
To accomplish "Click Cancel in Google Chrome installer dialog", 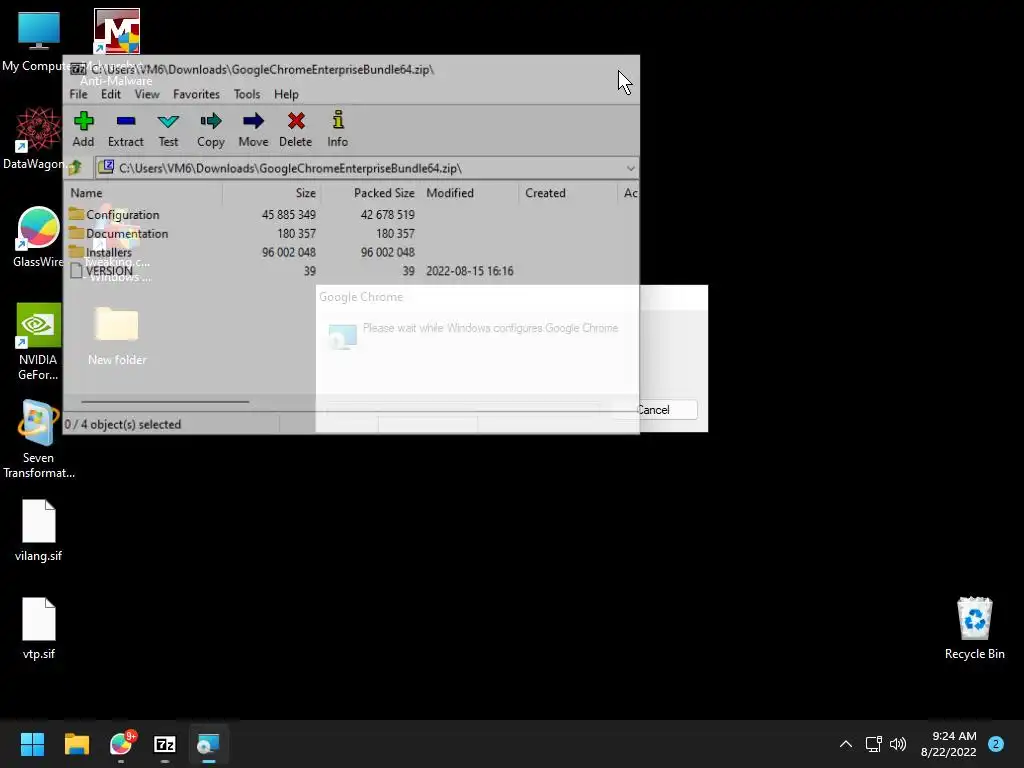I will (x=653, y=410).
